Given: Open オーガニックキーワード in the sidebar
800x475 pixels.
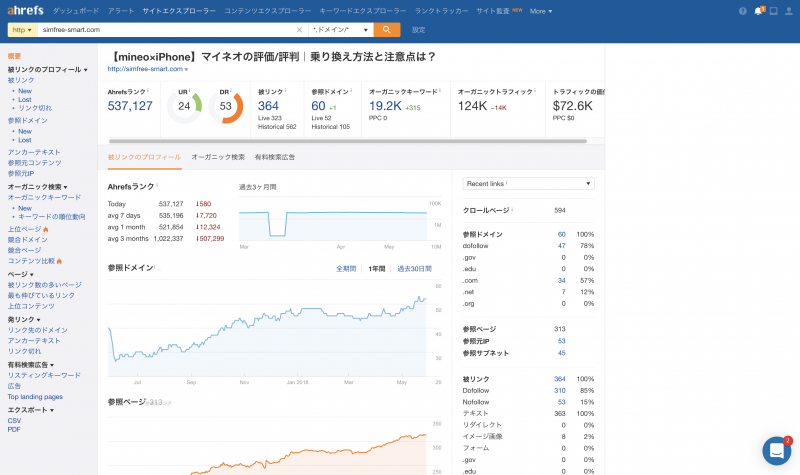Looking at the screenshot, I should click(44, 197).
